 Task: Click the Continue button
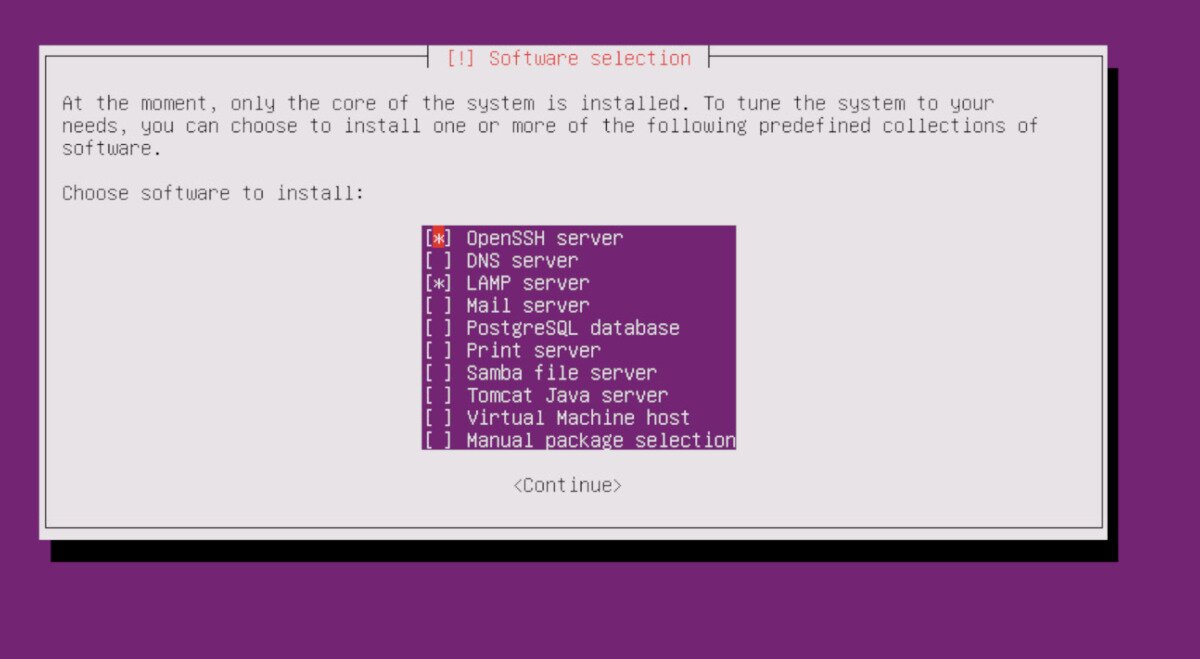pyautogui.click(x=567, y=486)
